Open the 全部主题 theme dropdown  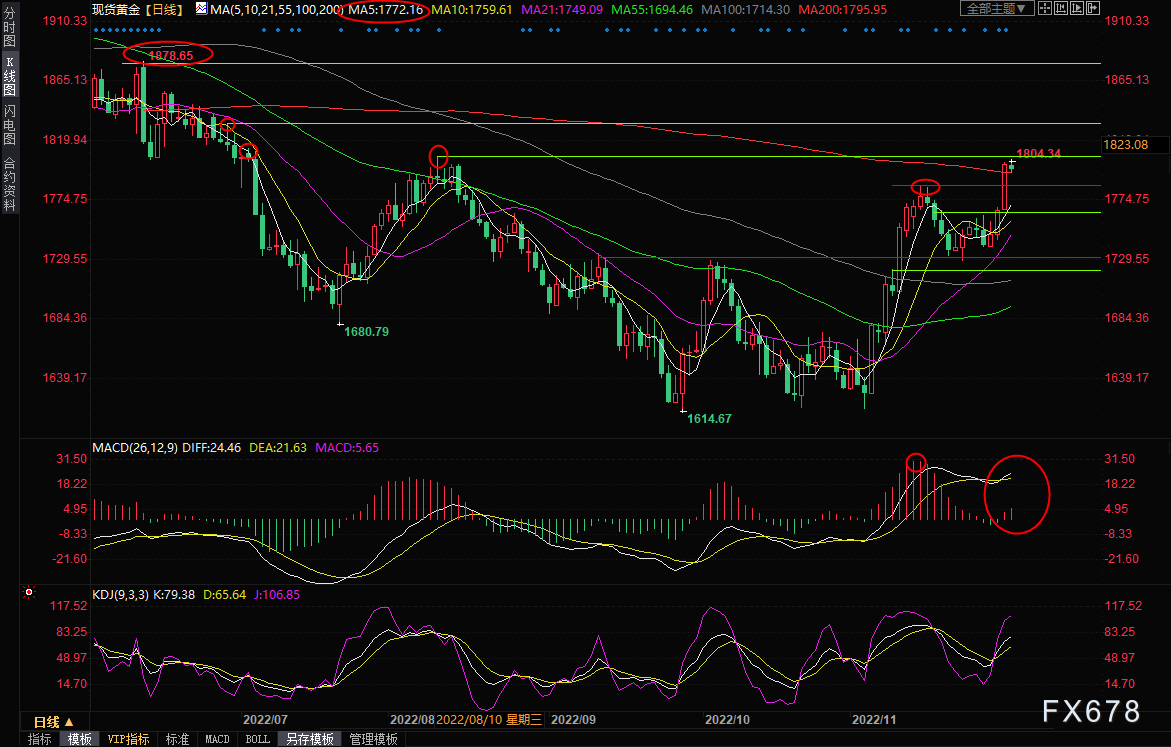(x=995, y=9)
